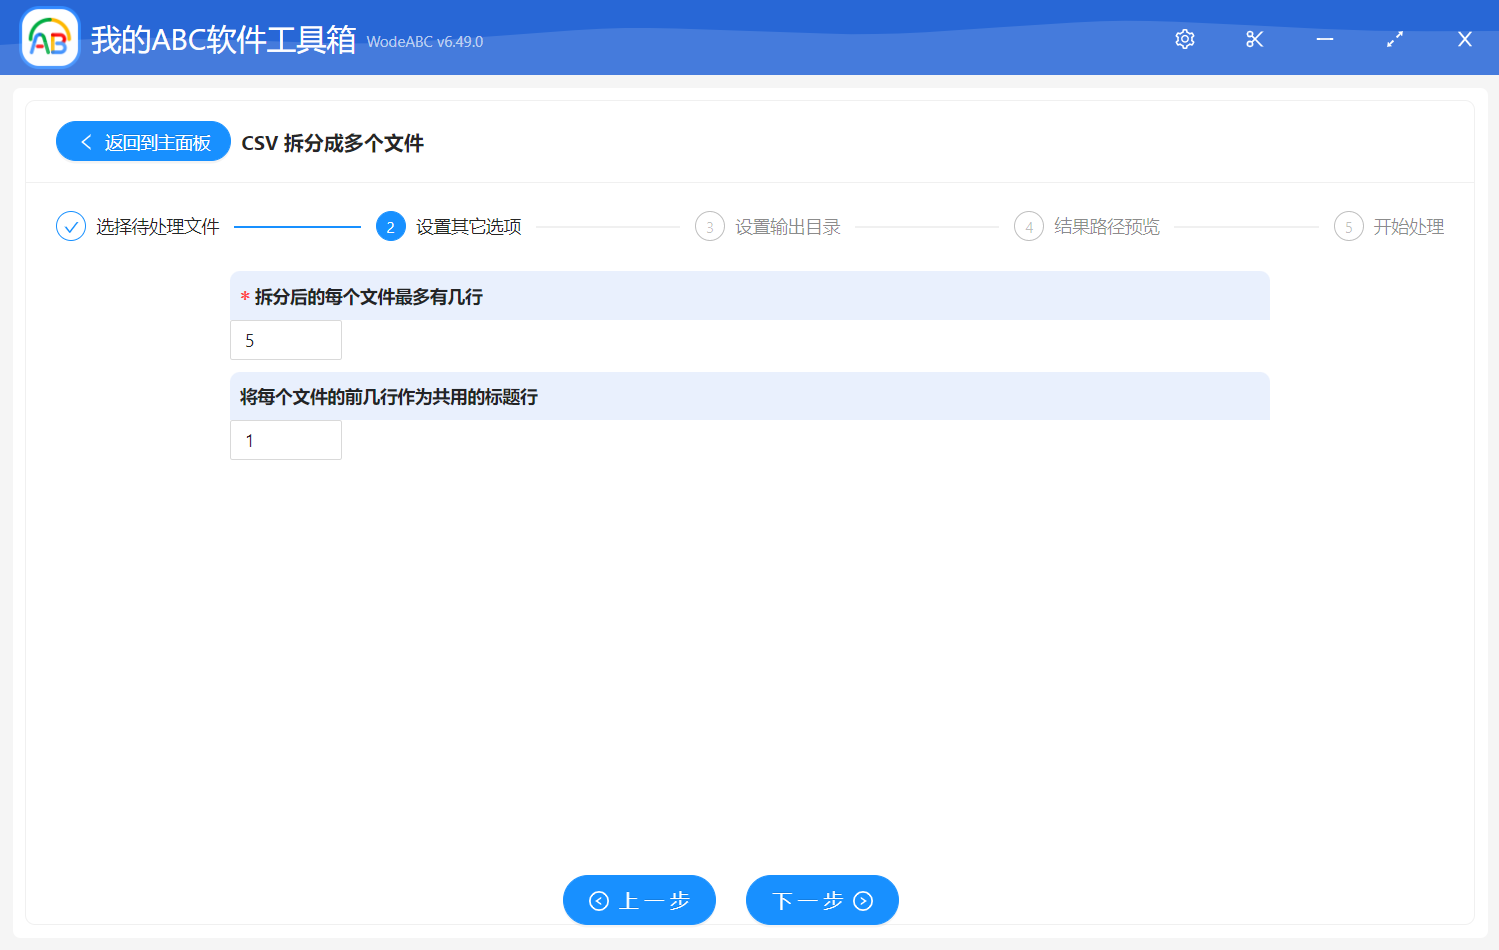The height and width of the screenshot is (950, 1499).
Task: Click the 下一步 next button
Action: click(x=822, y=900)
